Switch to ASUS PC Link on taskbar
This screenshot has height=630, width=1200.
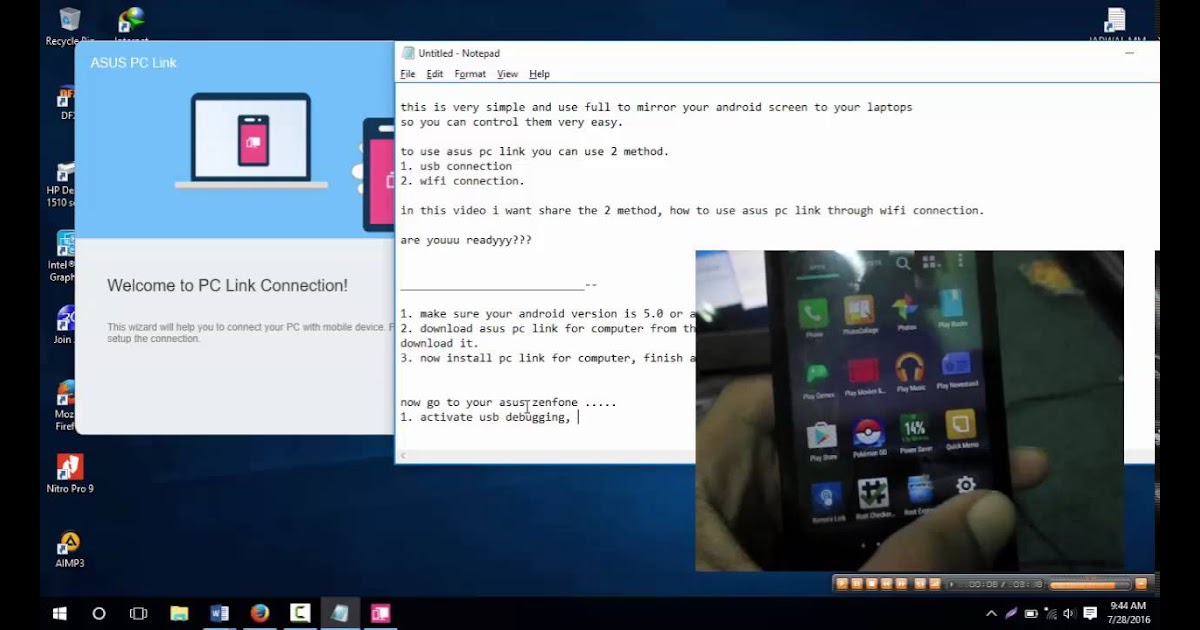tap(380, 613)
